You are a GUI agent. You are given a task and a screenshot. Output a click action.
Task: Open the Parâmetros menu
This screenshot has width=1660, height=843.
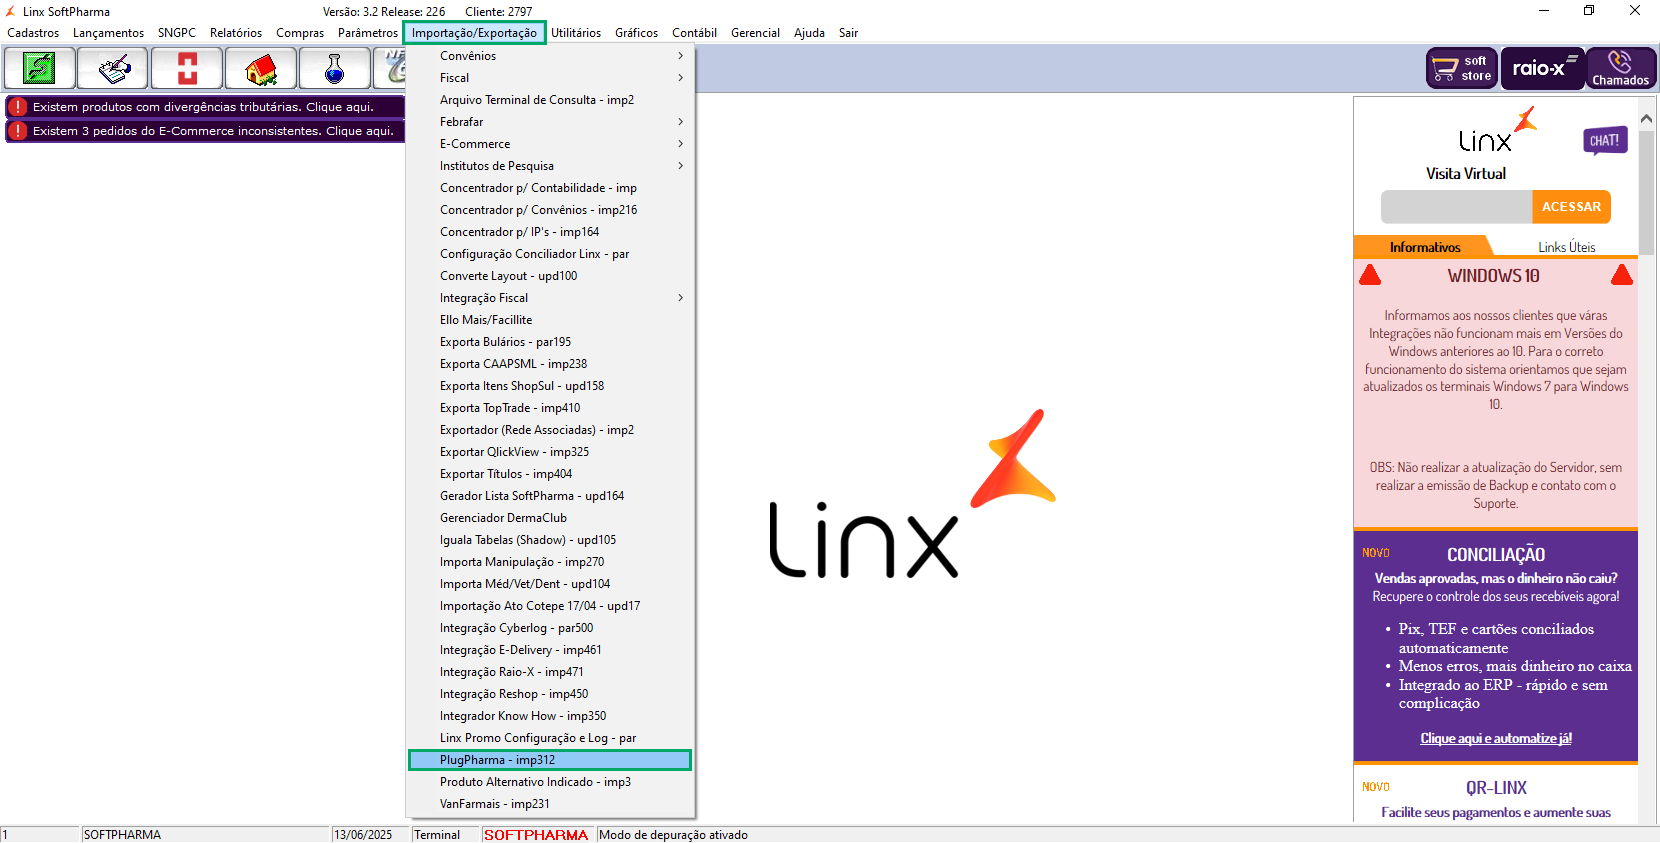(368, 33)
